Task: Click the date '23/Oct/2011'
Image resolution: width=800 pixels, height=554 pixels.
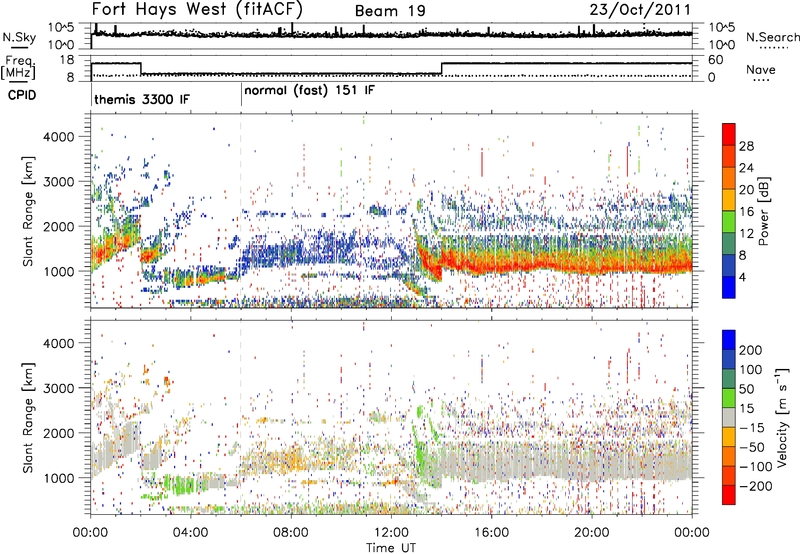Action: (x=640, y=10)
